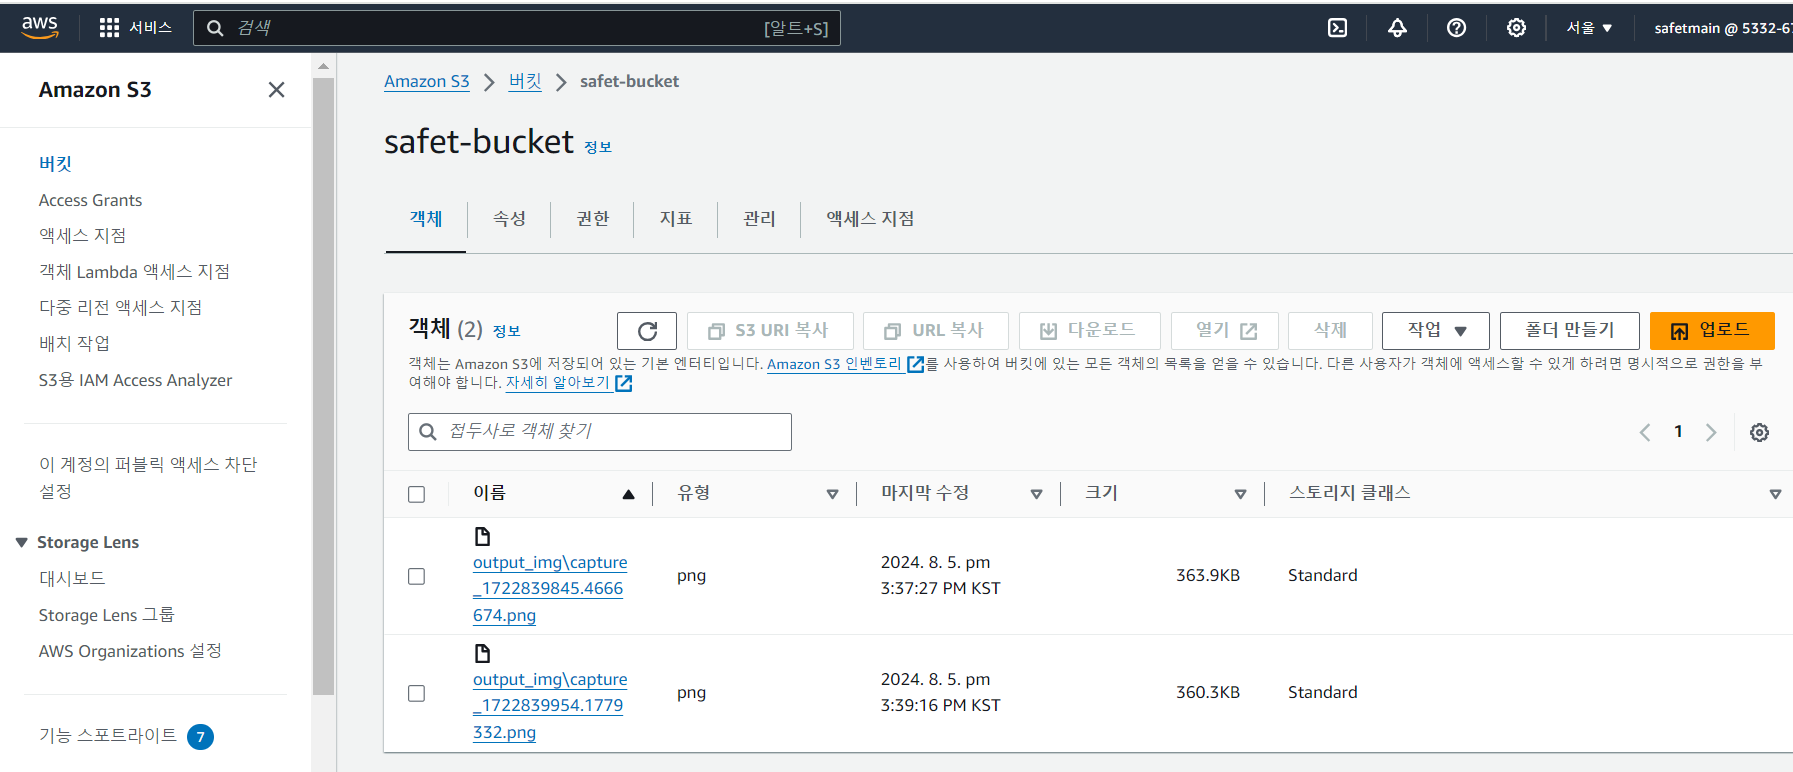Go to next page of objects
This screenshot has width=1793, height=772.
1711,432
